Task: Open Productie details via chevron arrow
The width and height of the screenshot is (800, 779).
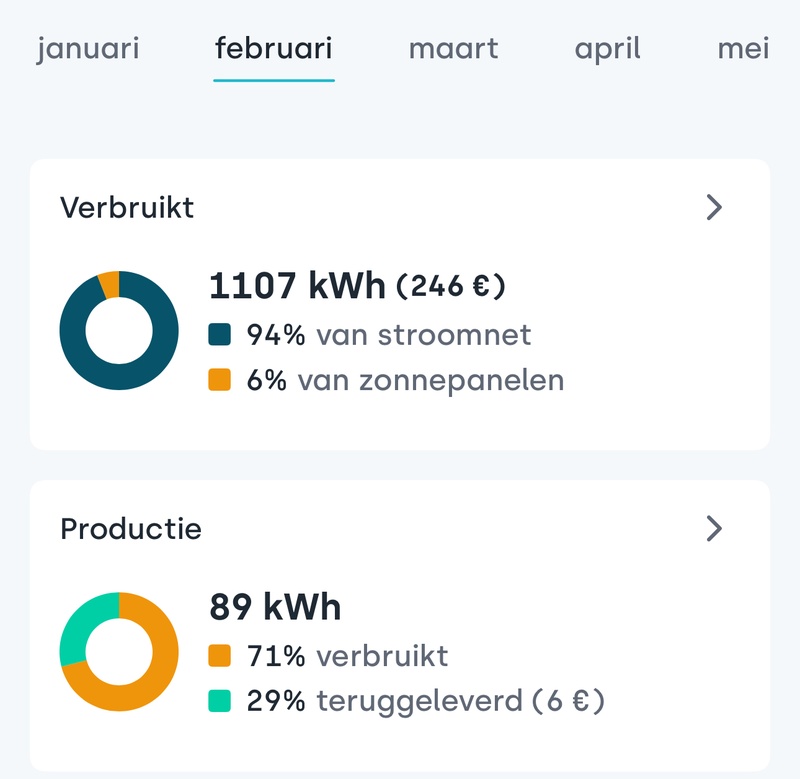Action: click(x=714, y=528)
